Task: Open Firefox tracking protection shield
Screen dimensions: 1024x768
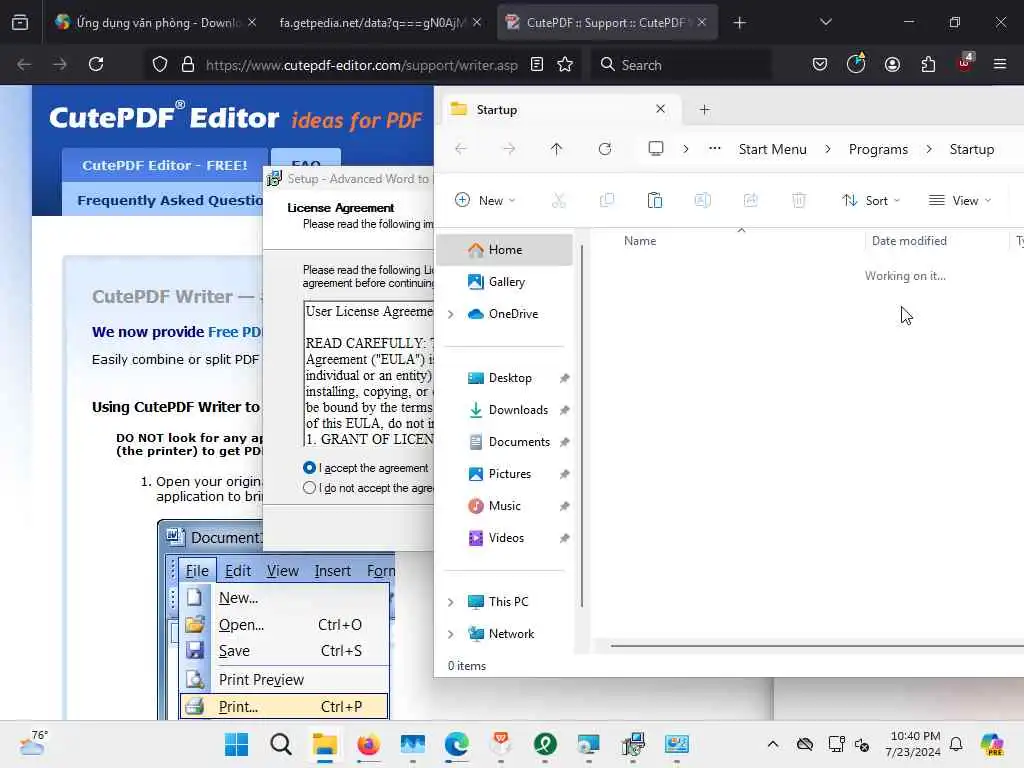Action: point(160,64)
